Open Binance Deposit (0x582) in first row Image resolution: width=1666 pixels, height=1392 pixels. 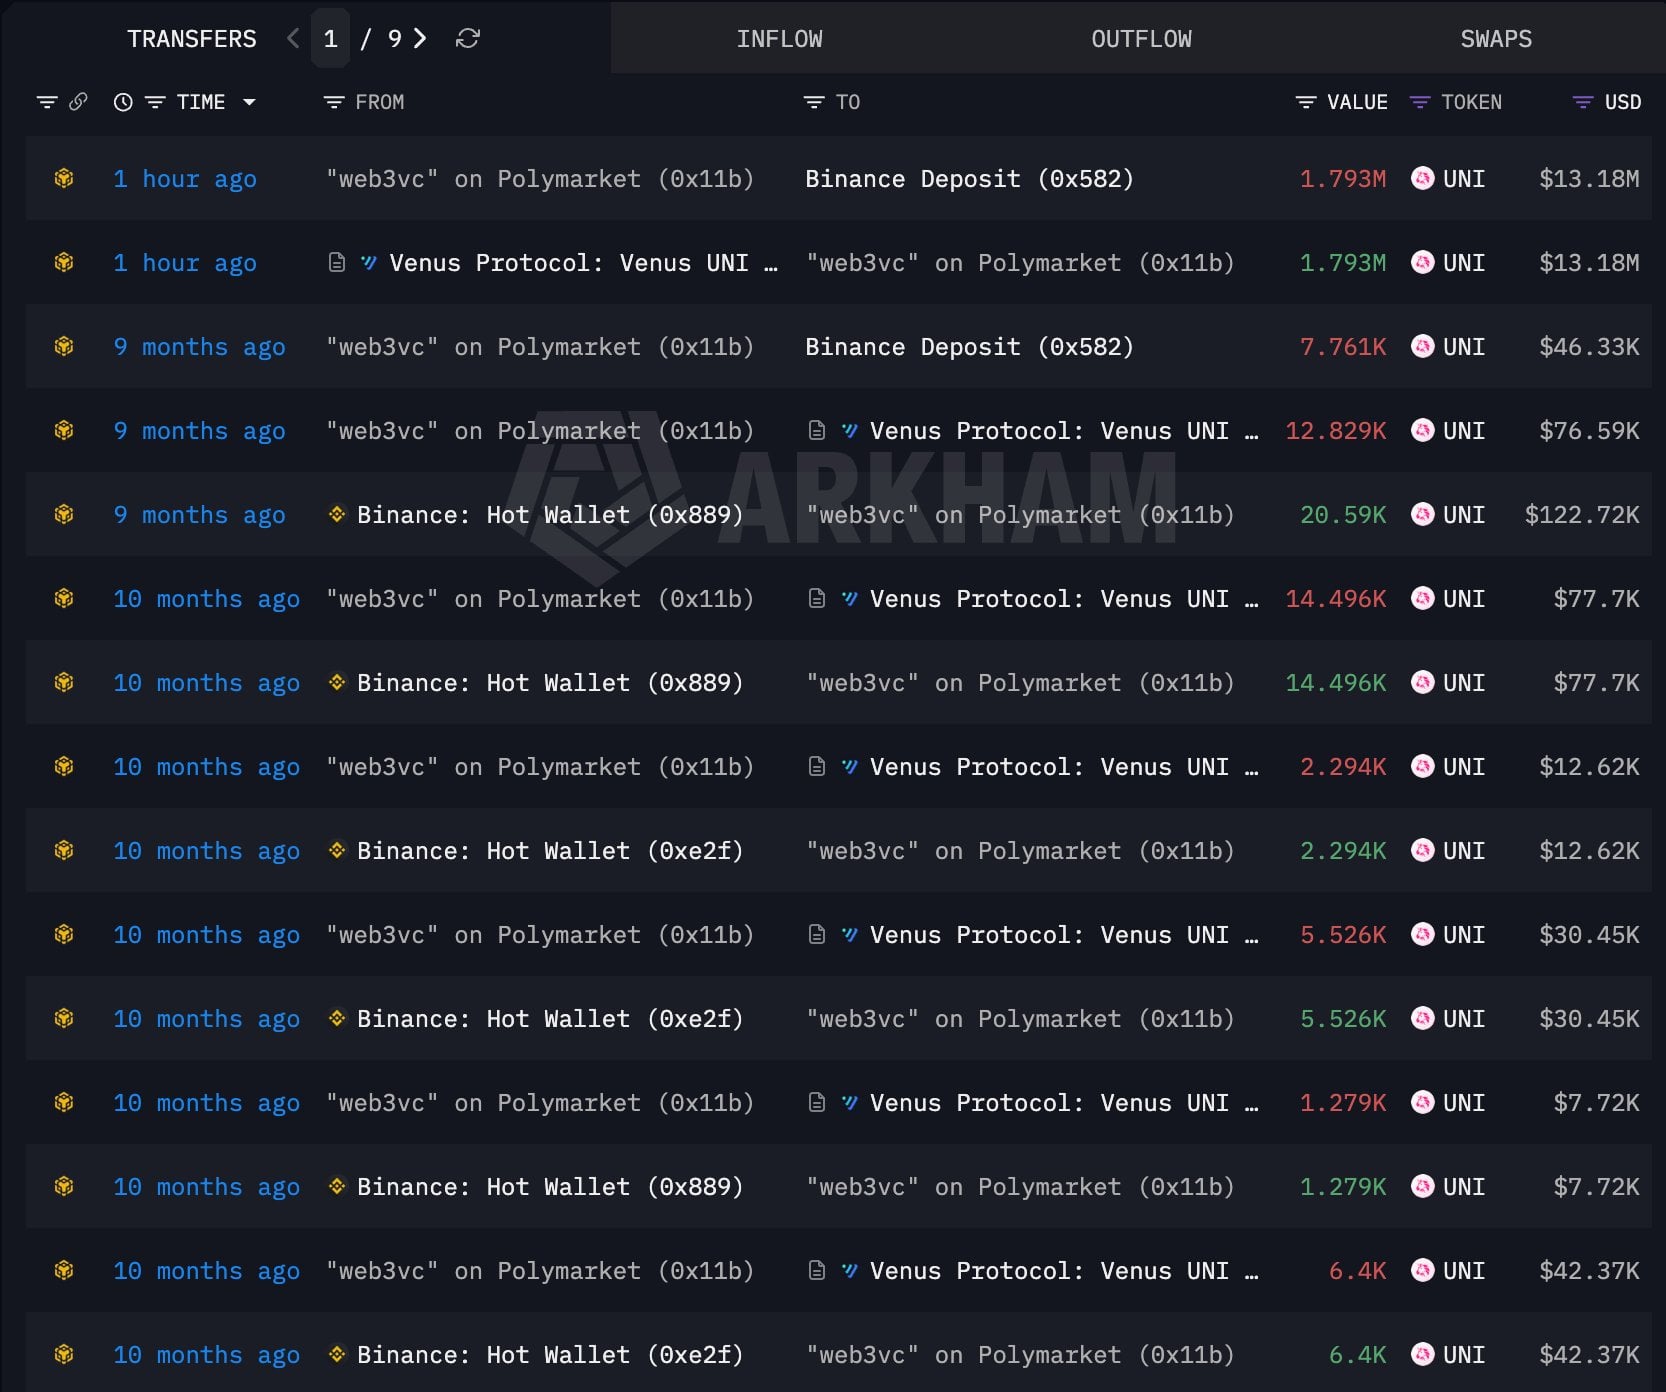point(969,178)
